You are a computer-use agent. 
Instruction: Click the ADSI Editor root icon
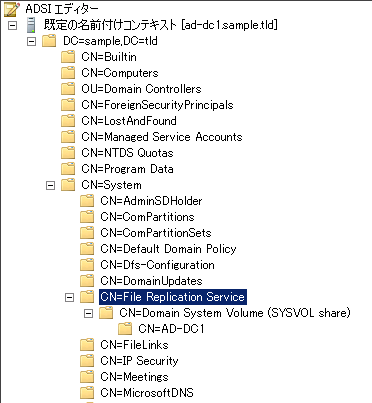point(12,9)
